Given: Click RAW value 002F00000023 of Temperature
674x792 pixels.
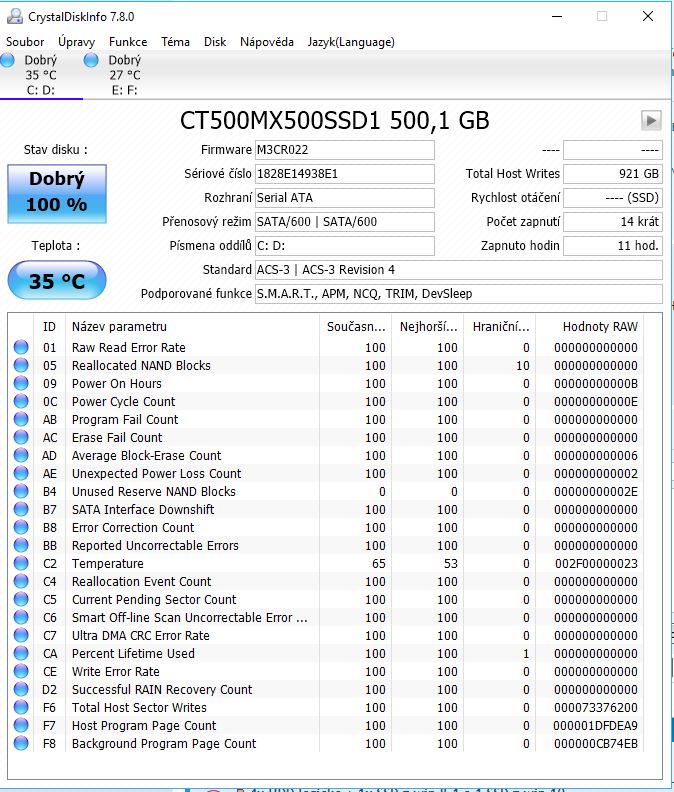Looking at the screenshot, I should [596, 564].
